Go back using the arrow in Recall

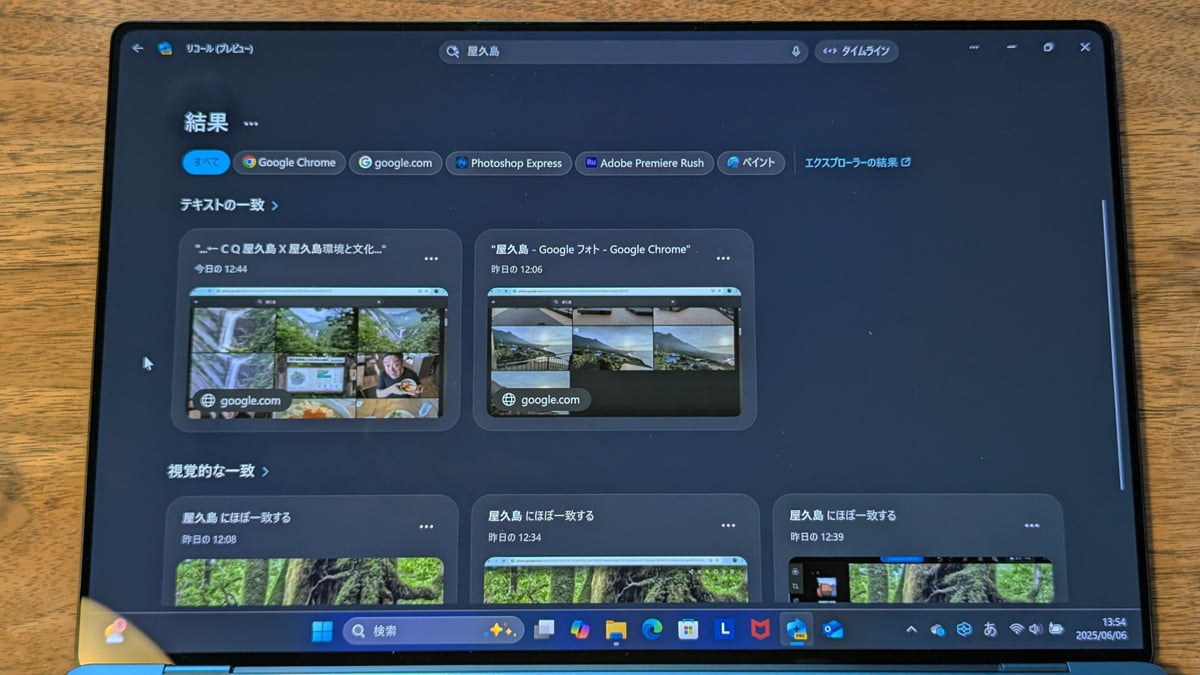138,48
